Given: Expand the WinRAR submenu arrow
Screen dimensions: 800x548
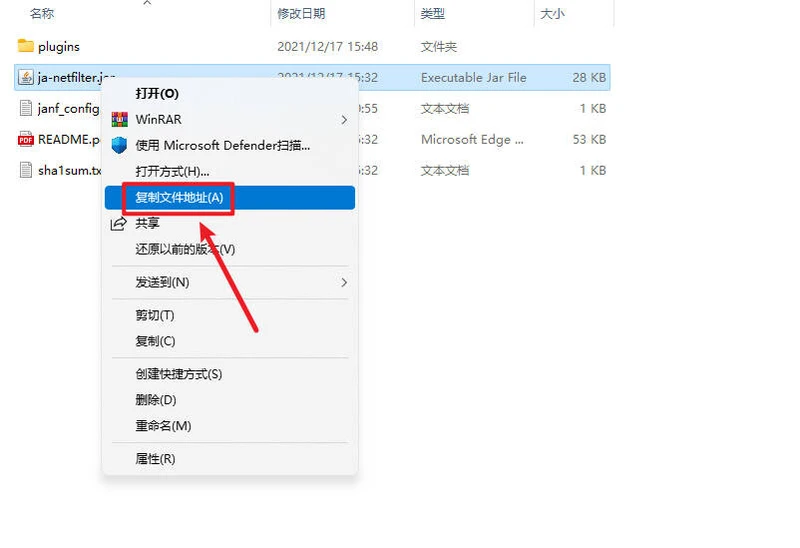Looking at the screenshot, I should (x=344, y=119).
